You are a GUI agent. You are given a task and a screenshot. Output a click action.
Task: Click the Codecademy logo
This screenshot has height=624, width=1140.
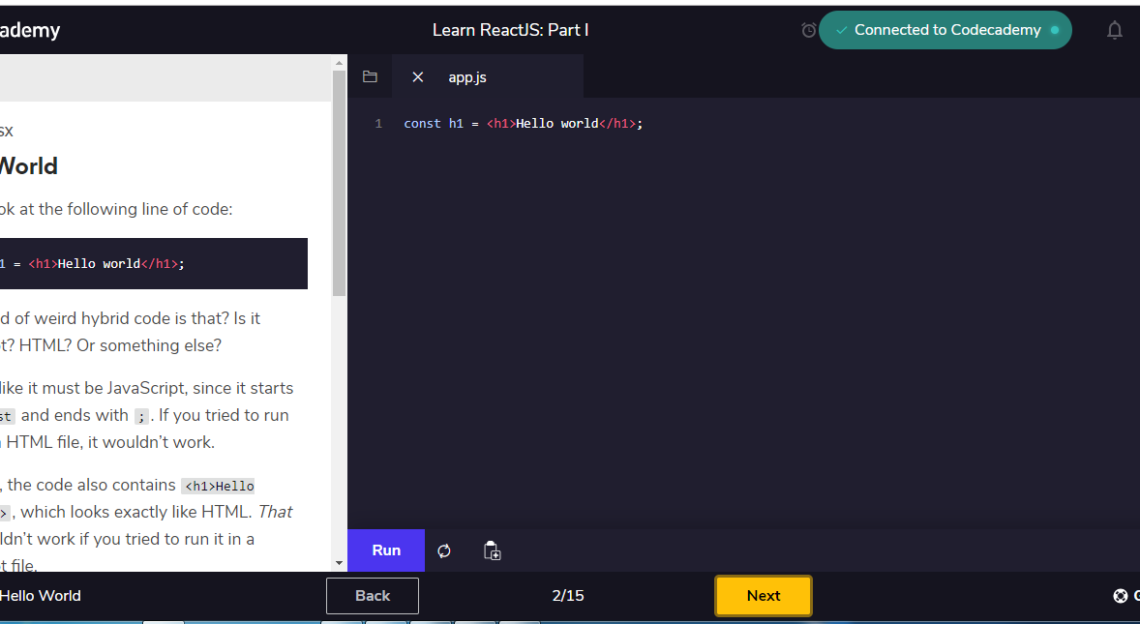pos(30,30)
